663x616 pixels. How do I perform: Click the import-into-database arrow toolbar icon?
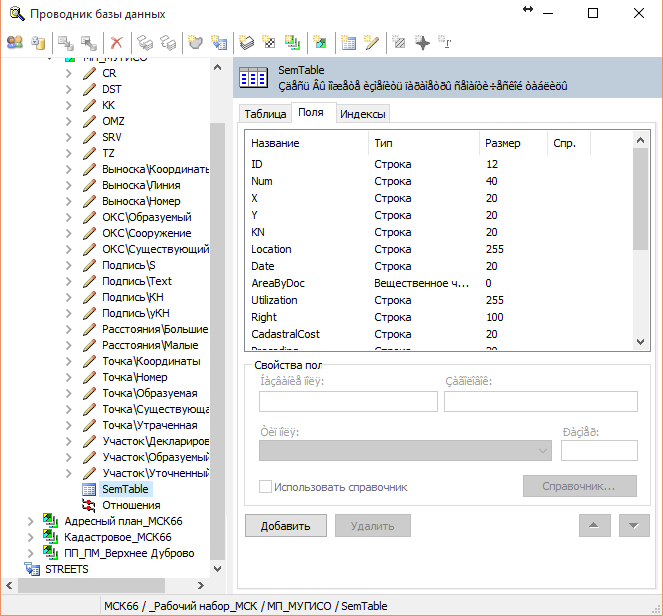click(66, 42)
